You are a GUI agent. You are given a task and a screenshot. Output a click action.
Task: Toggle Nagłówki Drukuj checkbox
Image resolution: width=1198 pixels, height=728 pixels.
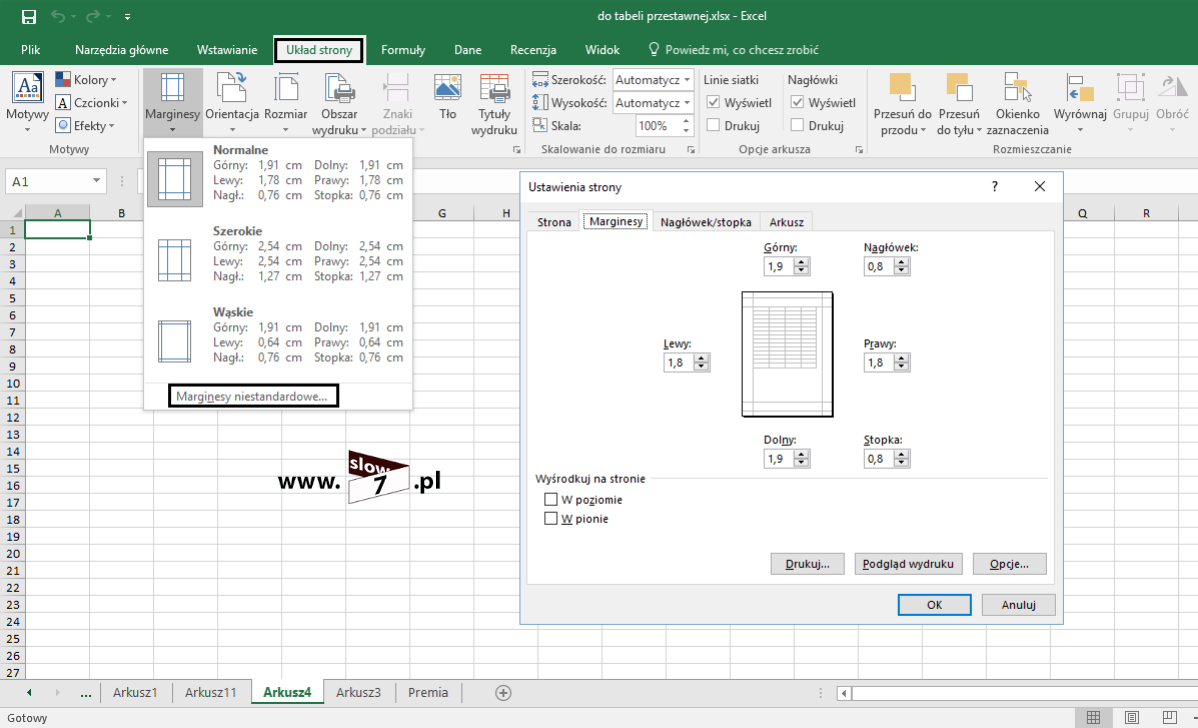click(x=797, y=125)
